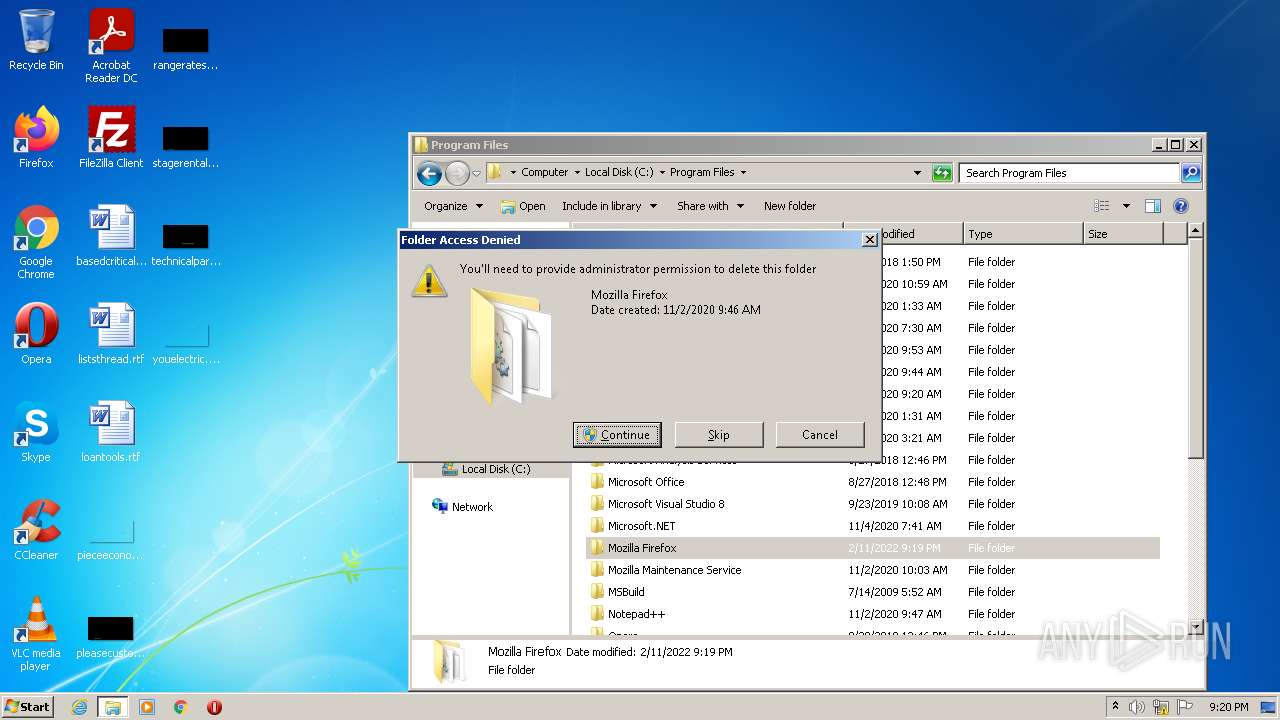Sort by the Type column header
Image resolution: width=1280 pixels, height=720 pixels.
(1023, 234)
